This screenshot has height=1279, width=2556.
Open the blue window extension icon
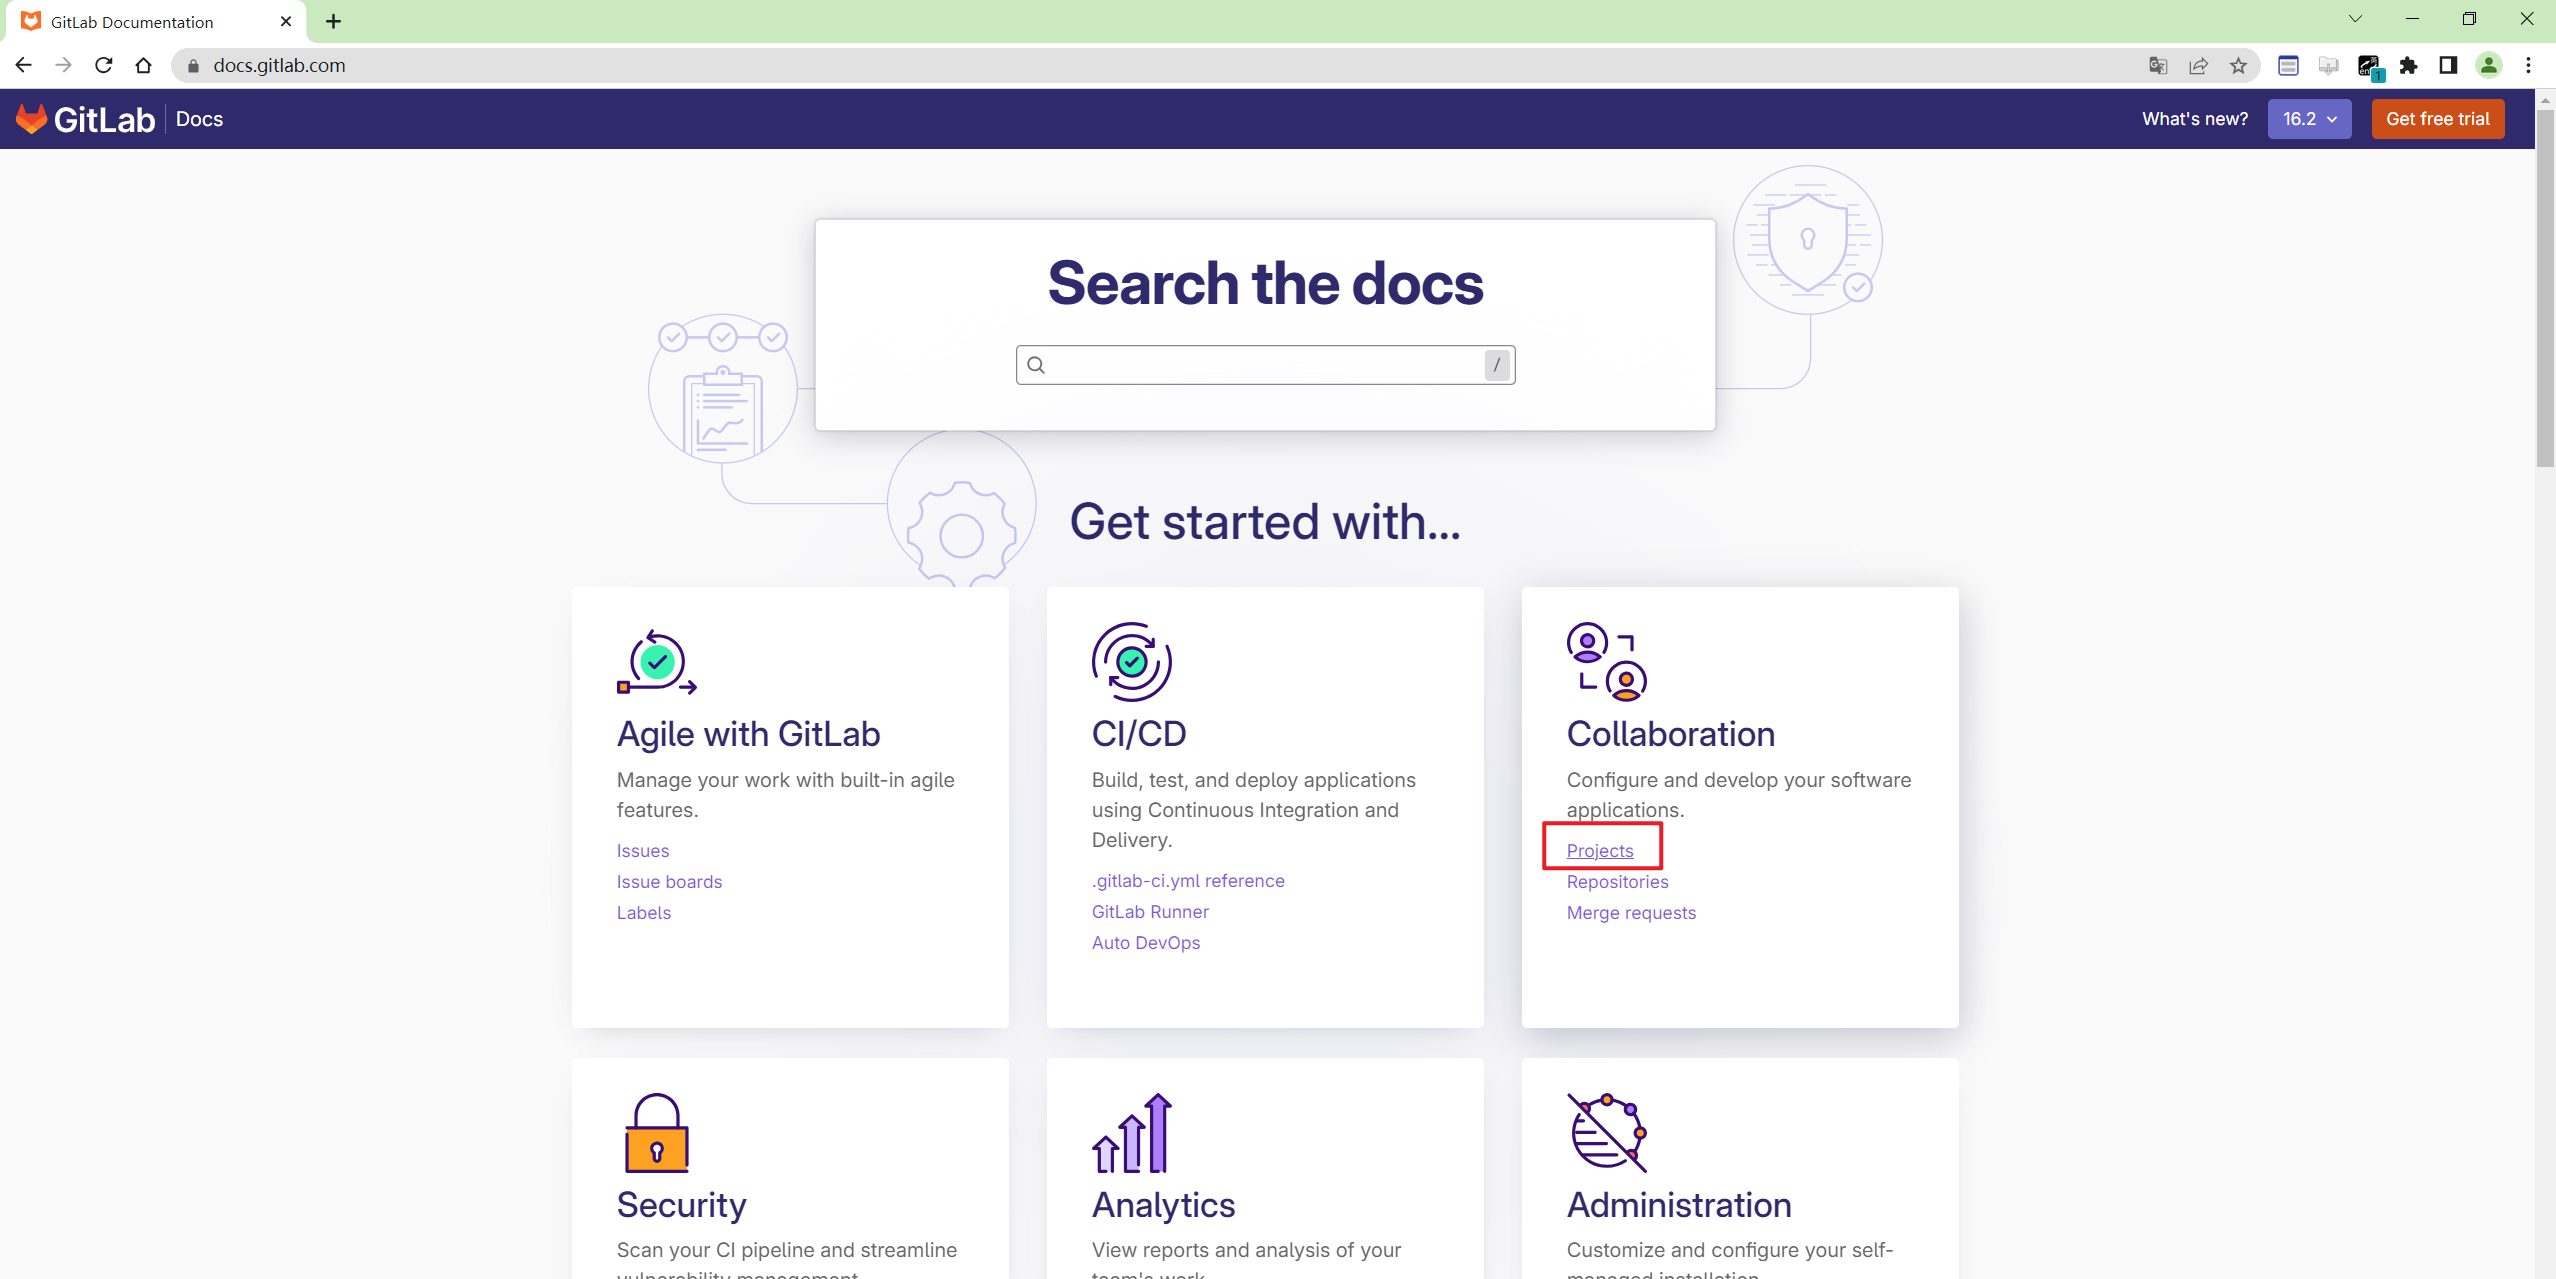pyautogui.click(x=2288, y=65)
